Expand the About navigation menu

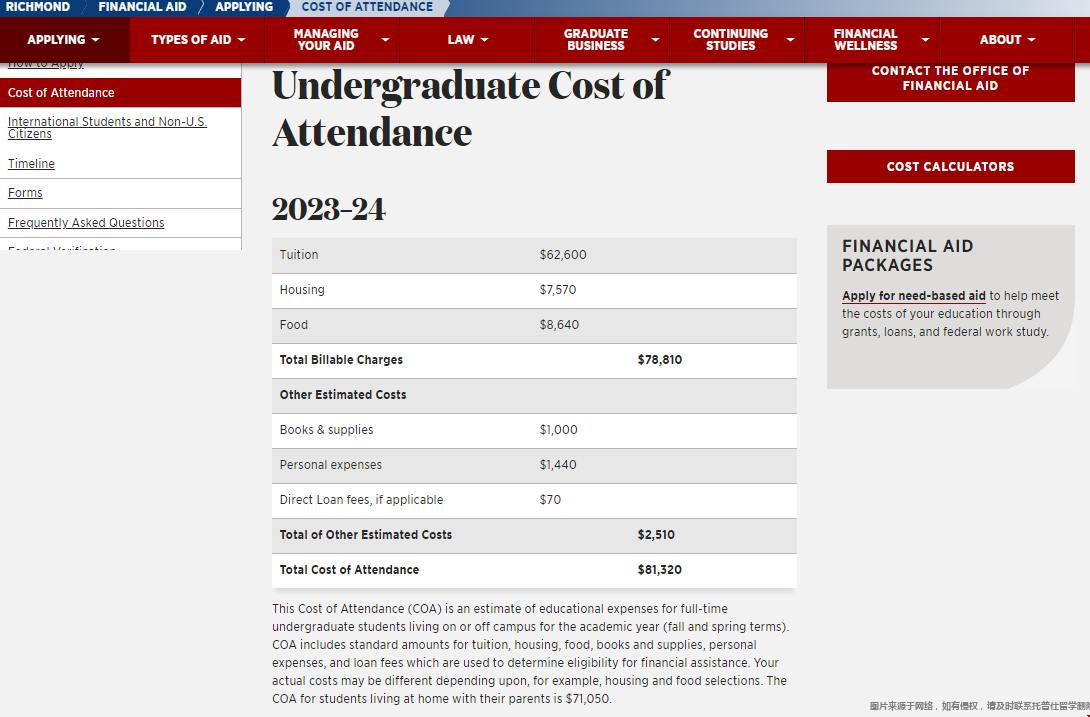1007,40
